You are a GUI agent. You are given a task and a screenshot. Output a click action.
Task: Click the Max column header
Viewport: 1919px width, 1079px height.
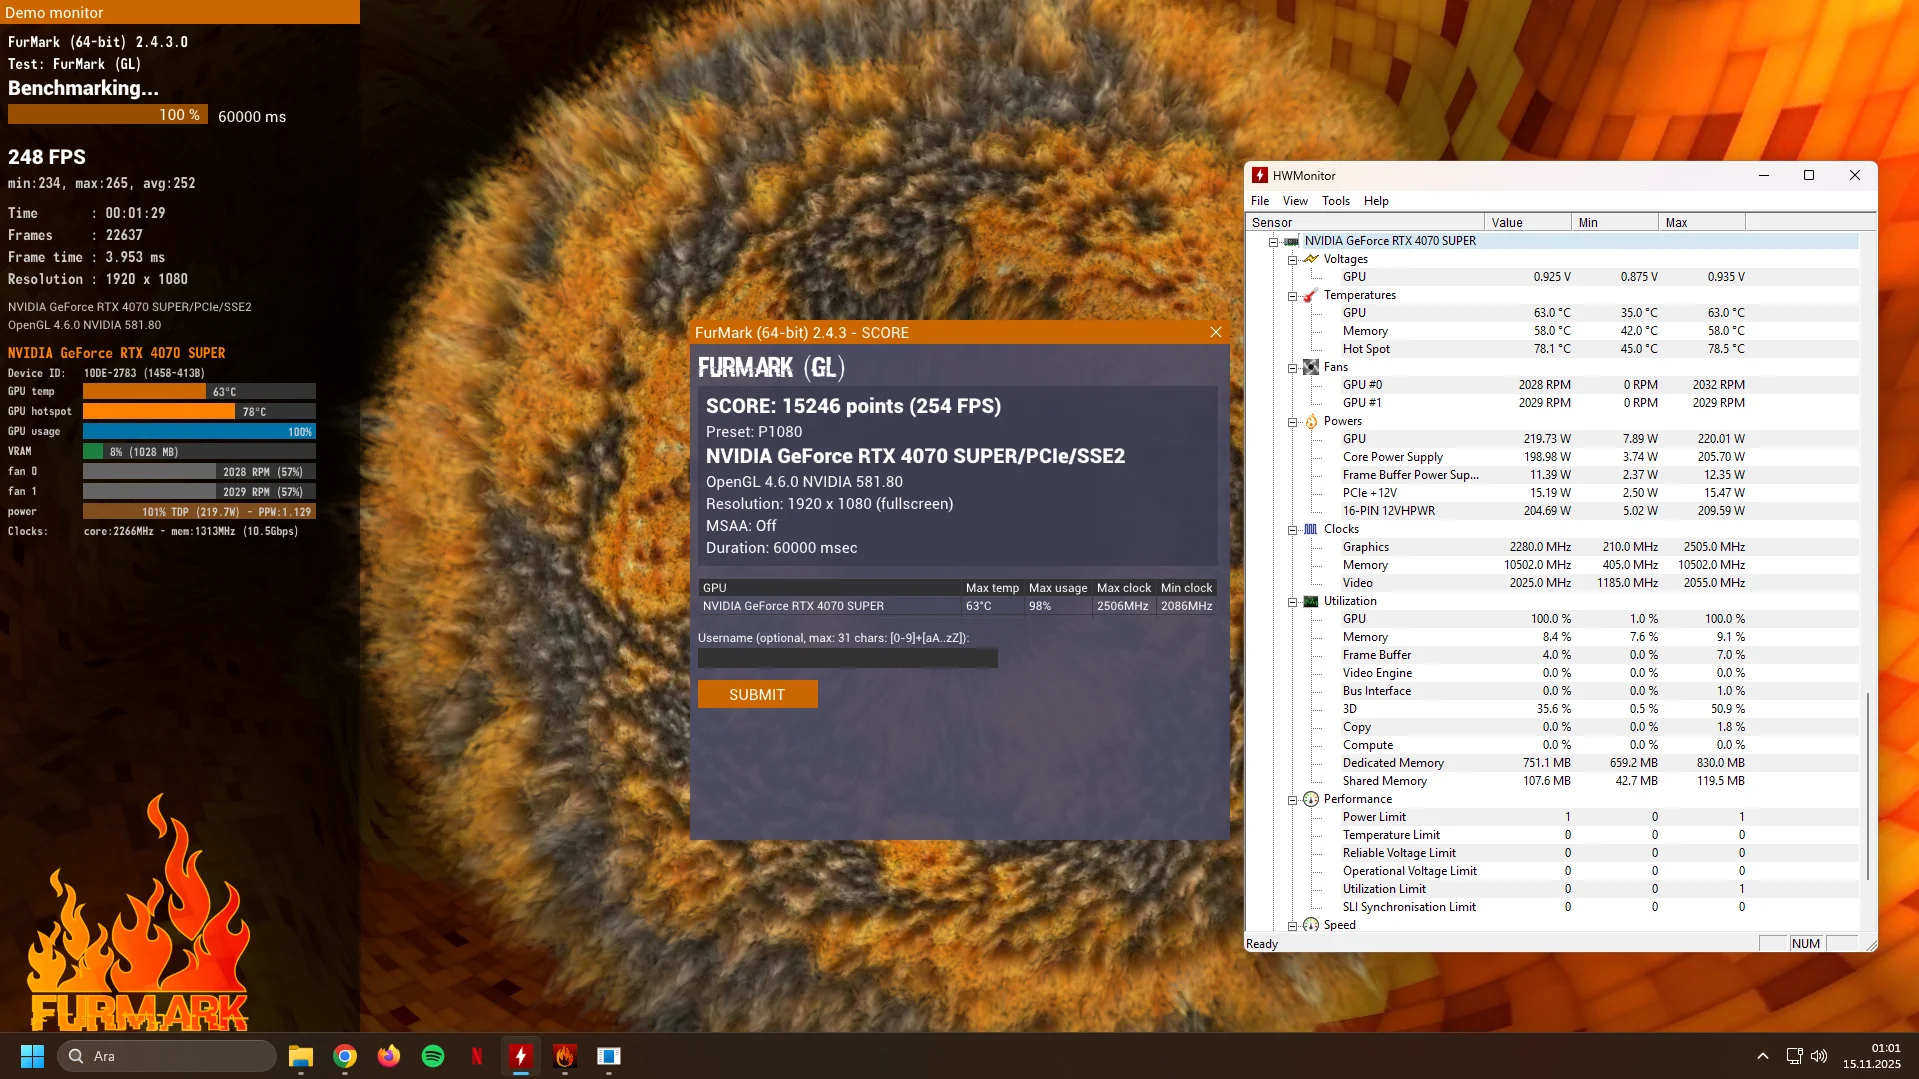click(1700, 223)
